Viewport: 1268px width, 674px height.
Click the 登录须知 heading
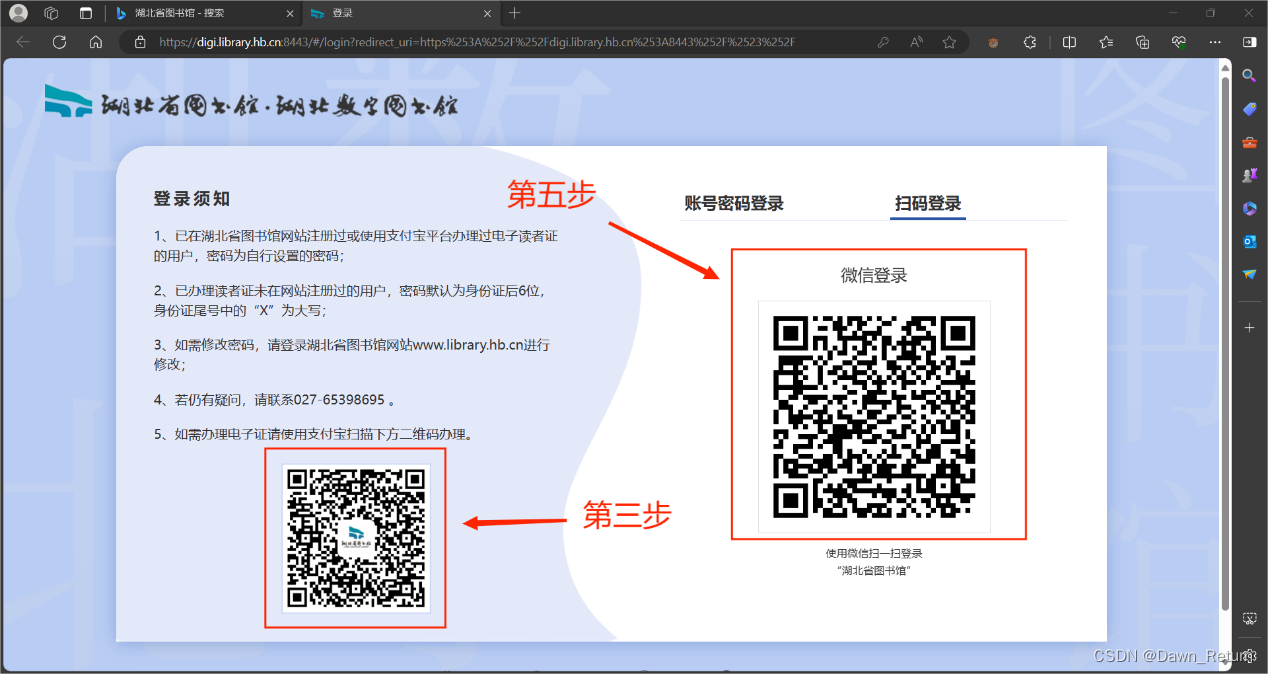pos(192,199)
